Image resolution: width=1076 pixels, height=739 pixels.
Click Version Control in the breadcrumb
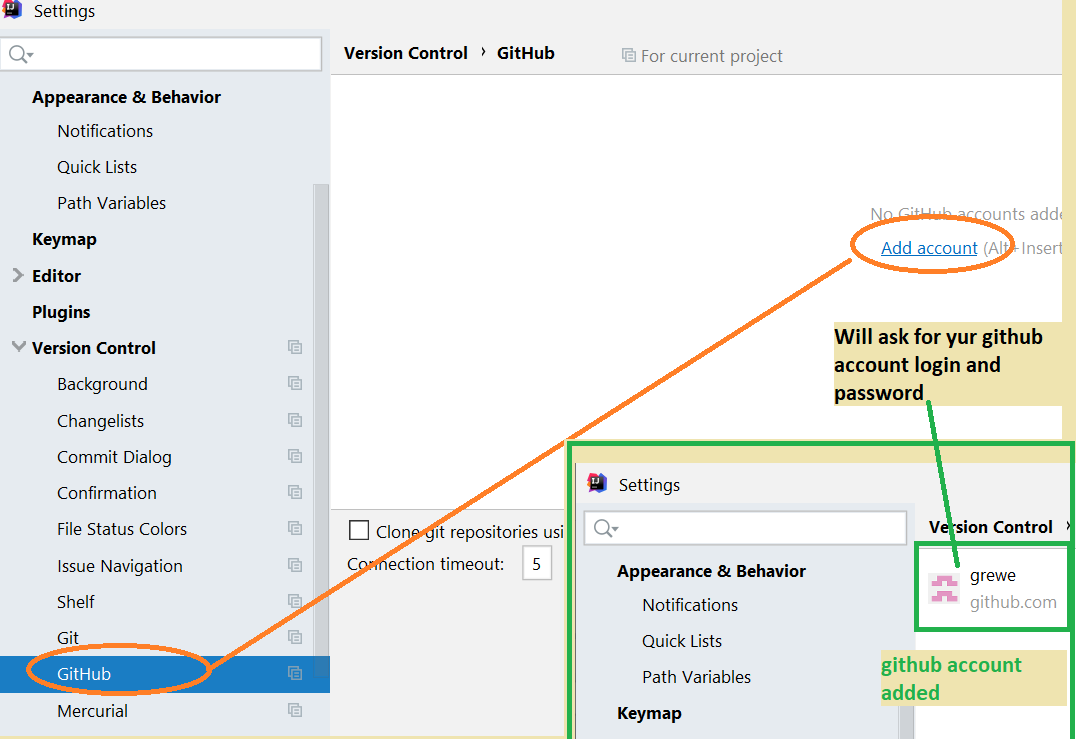[x=405, y=53]
